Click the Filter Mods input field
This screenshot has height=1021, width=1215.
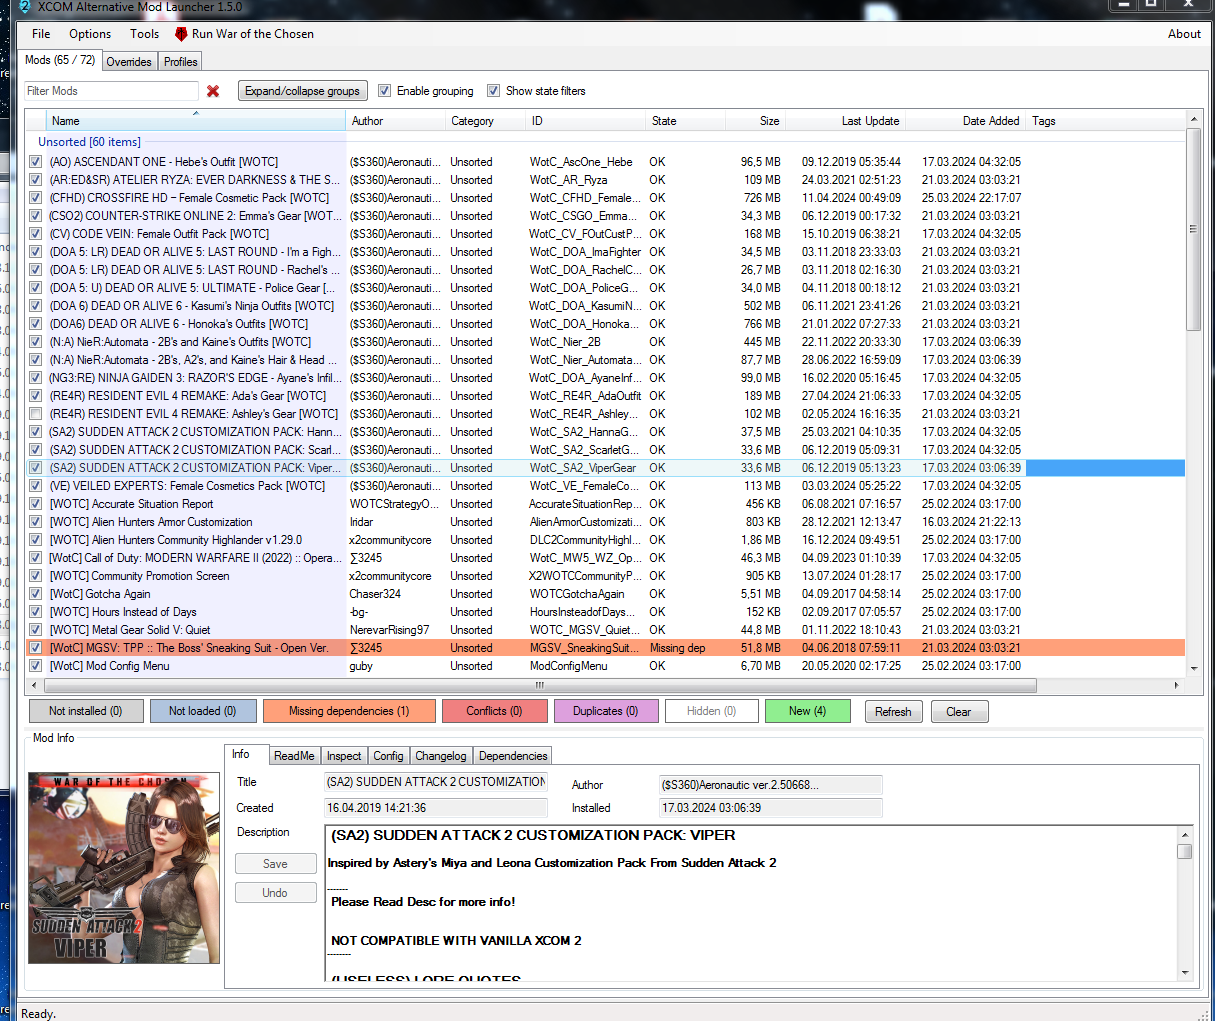coord(111,91)
